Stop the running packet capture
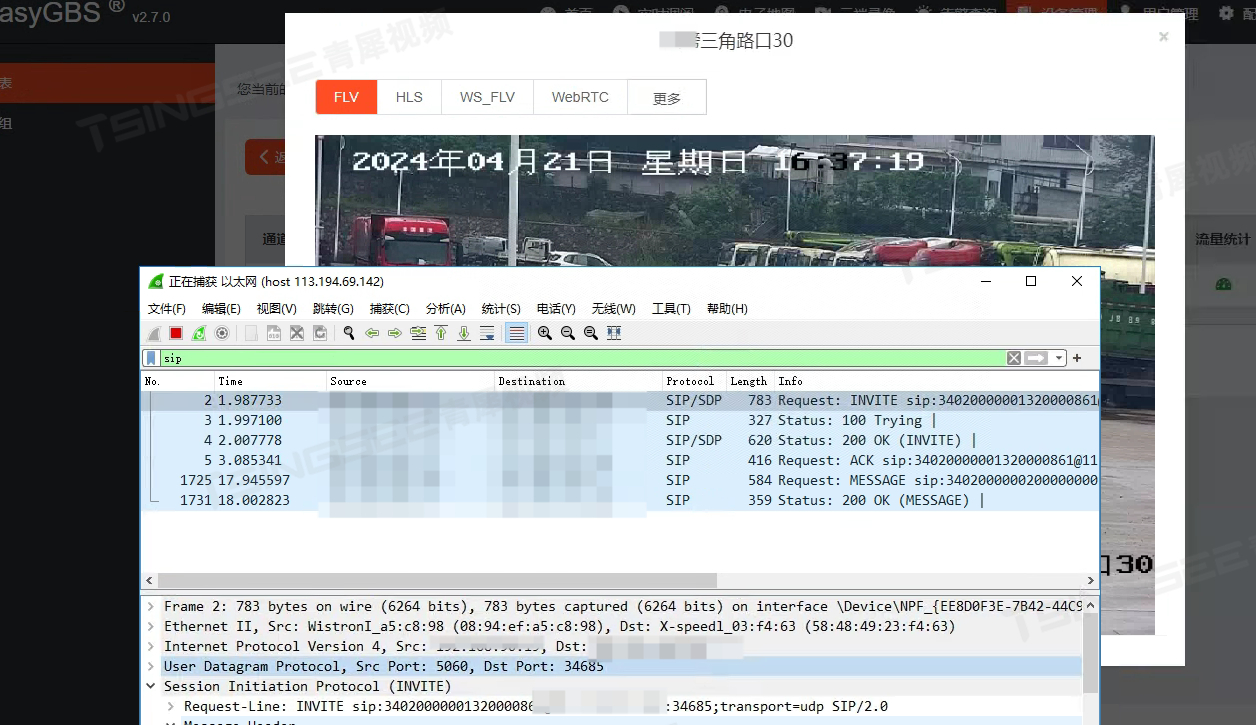The width and height of the screenshot is (1256, 725). 176,333
